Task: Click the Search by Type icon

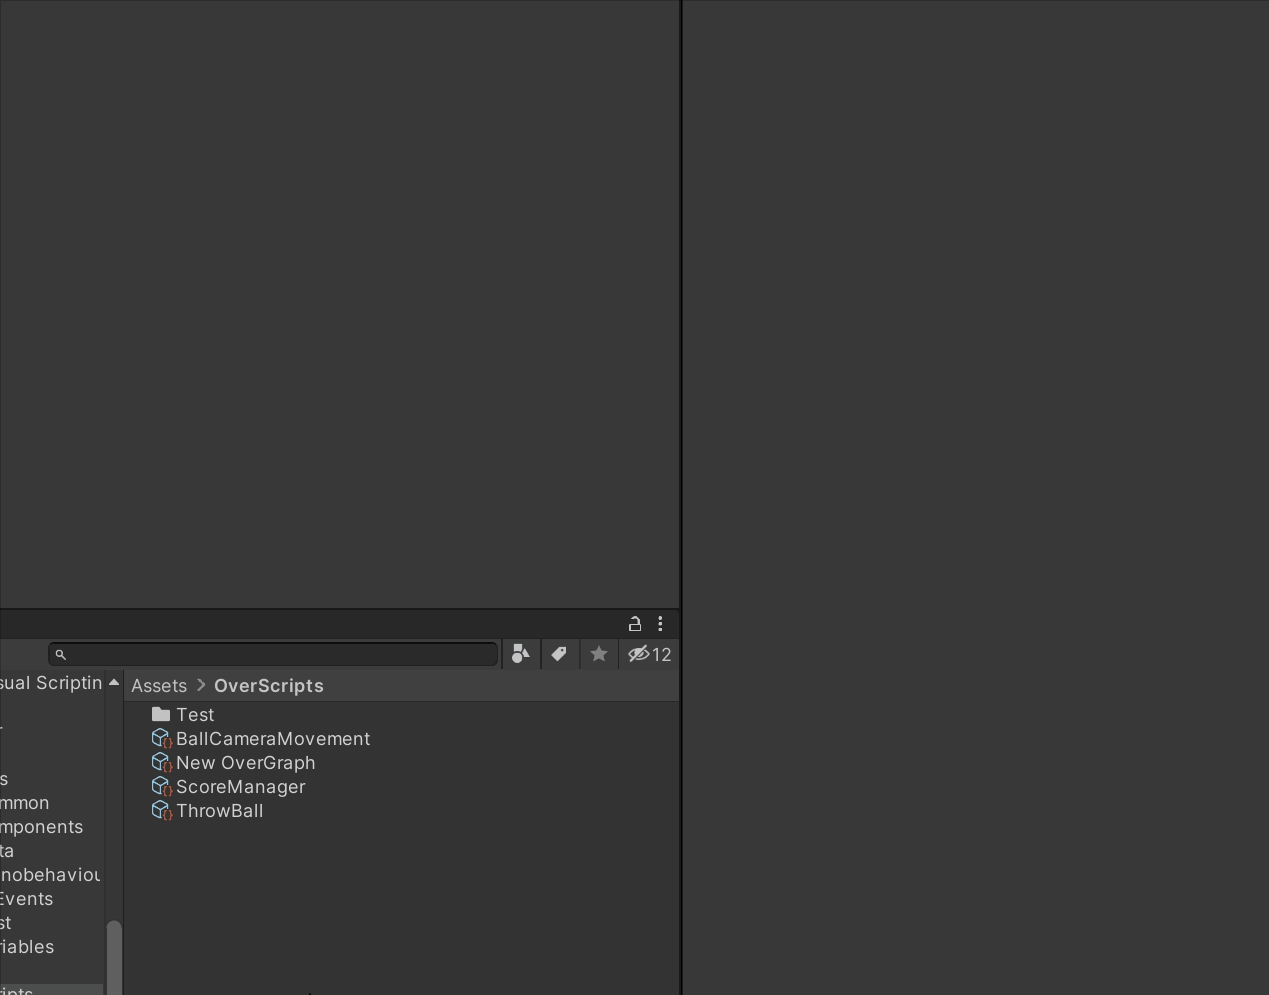Action: point(520,654)
